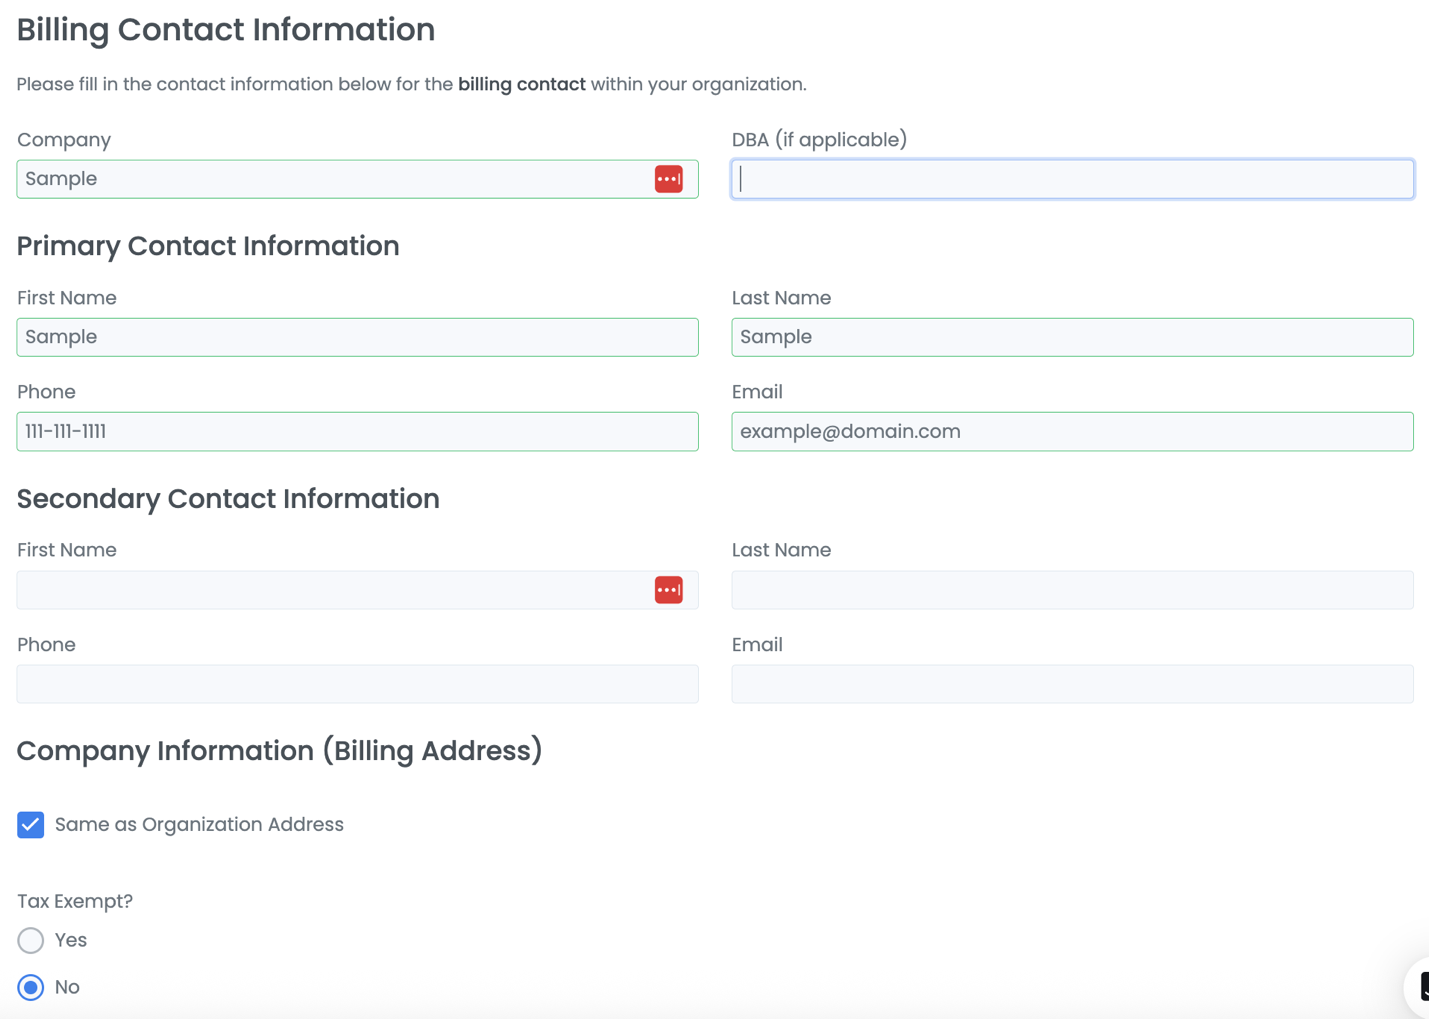Click the "DBA (if applicable)" label
The height and width of the screenshot is (1019, 1429).
click(819, 140)
